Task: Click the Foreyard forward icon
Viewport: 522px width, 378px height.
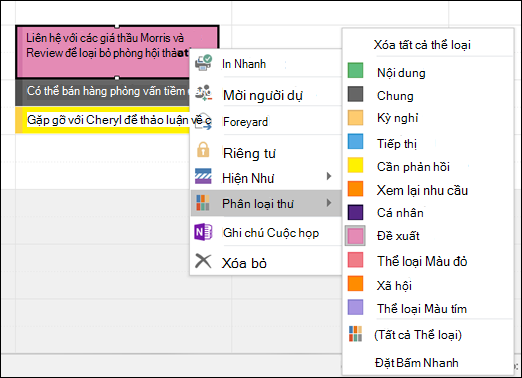Action: tap(203, 121)
